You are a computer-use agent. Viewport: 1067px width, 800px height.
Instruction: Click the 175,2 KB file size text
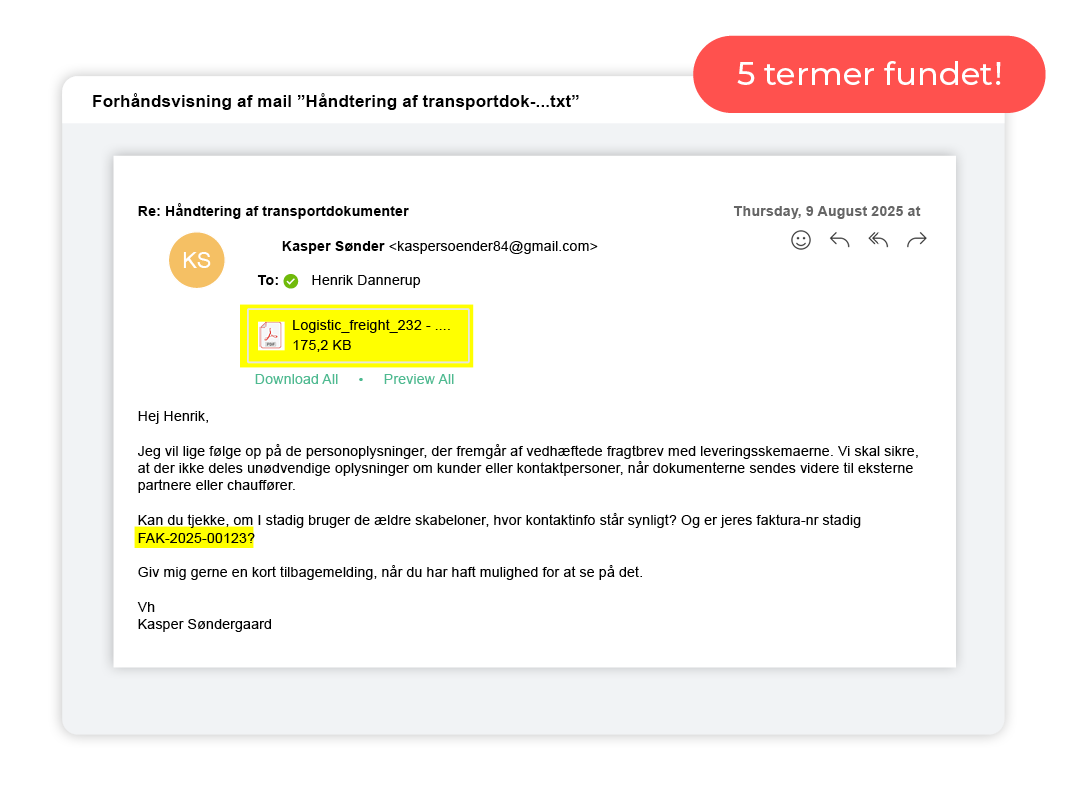pos(322,346)
